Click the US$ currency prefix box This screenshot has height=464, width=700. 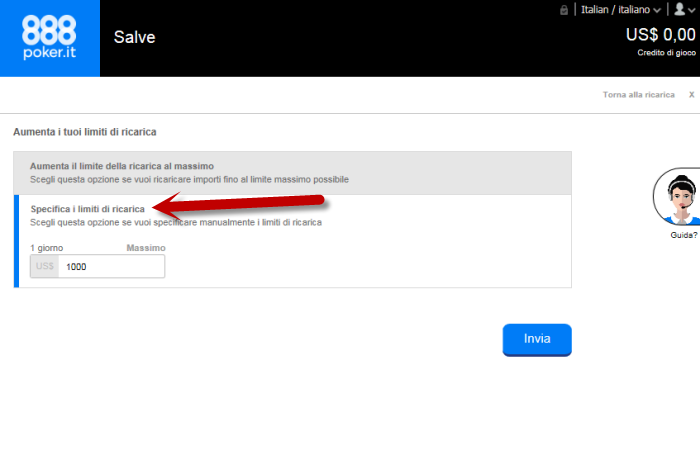coord(45,267)
